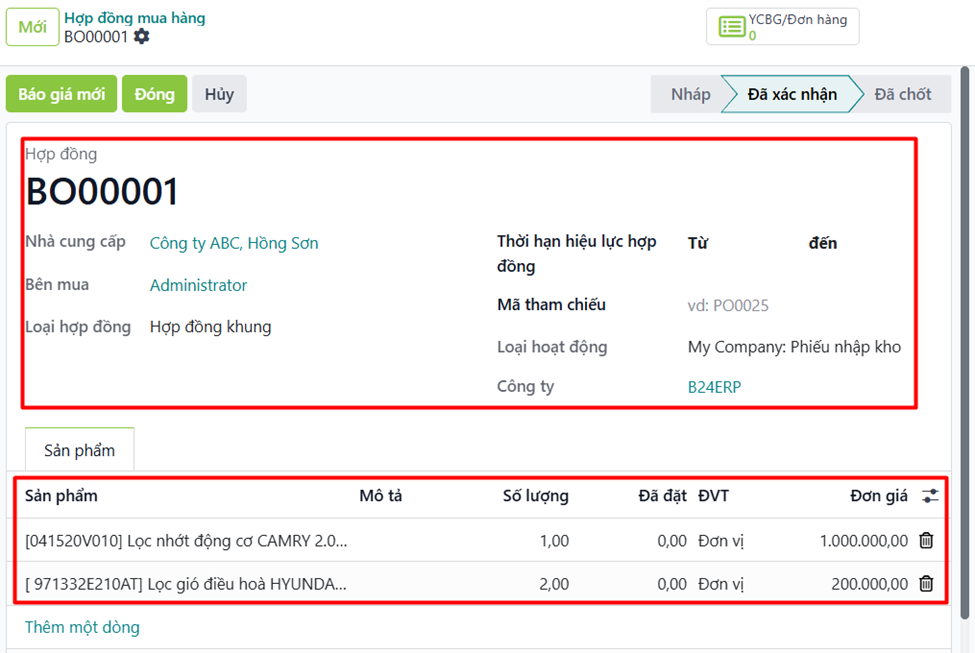The image size is (975, 653).
Task: Select the Đã xác nhận status stage
Action: click(792, 94)
